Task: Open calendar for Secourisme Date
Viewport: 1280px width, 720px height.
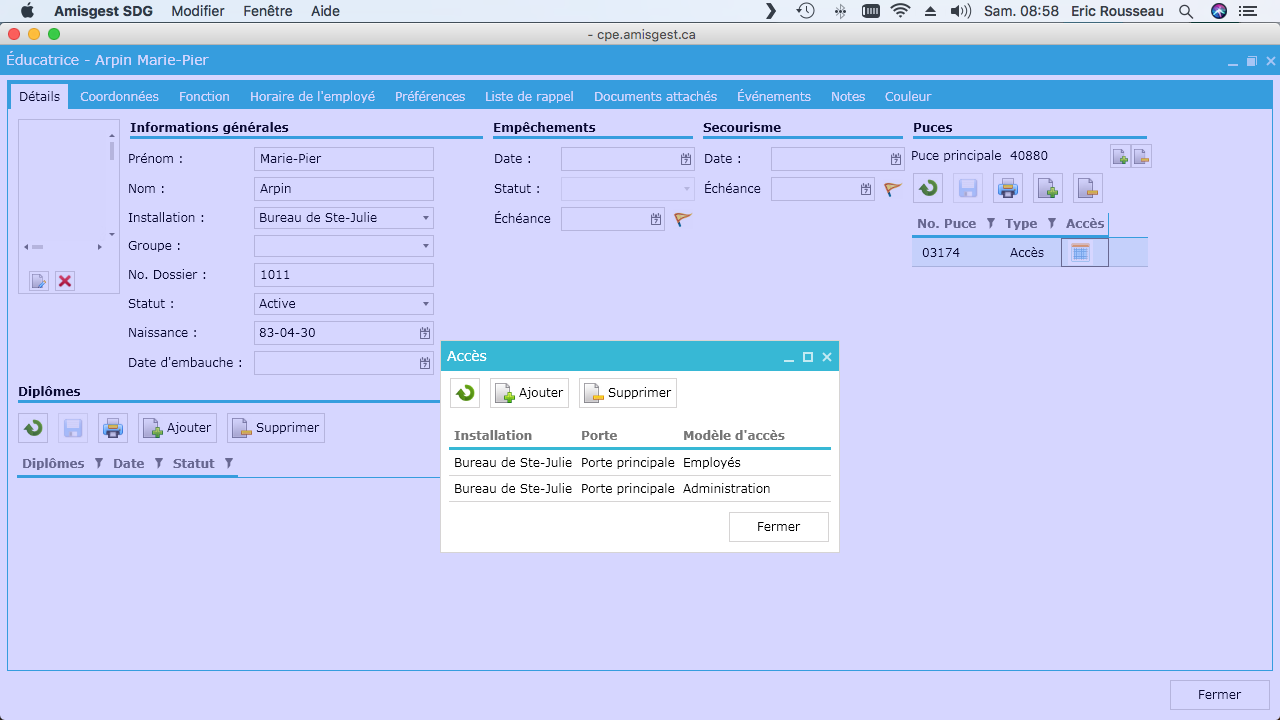Action: (896, 159)
